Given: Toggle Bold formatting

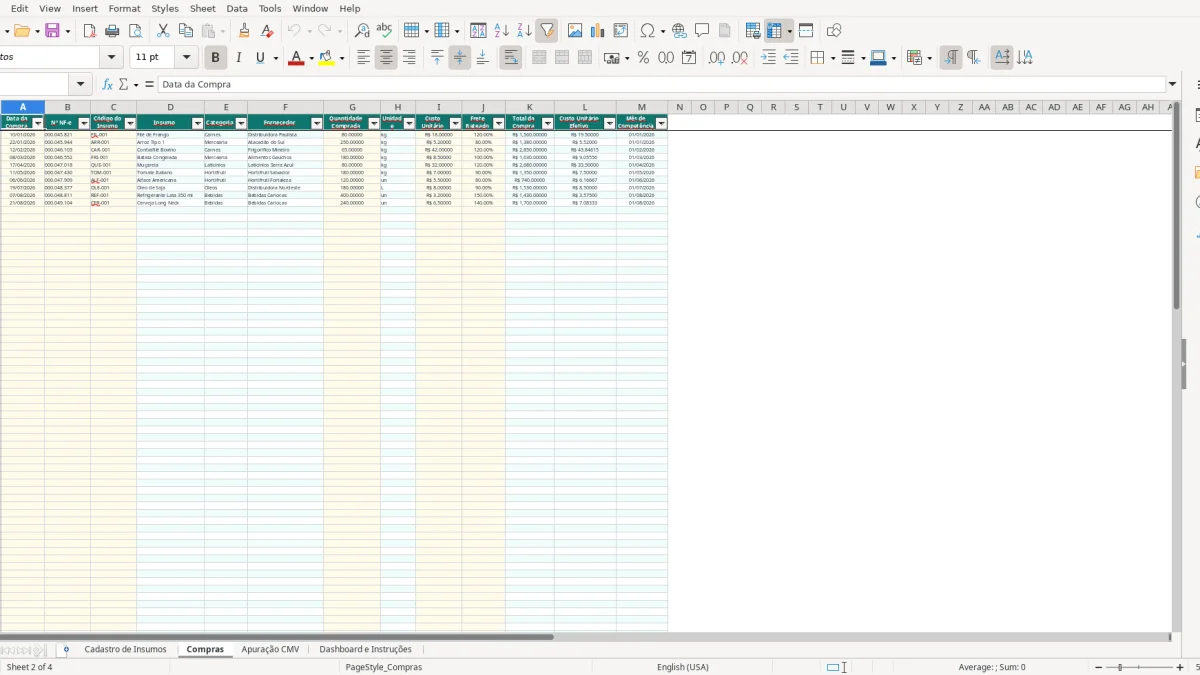Looking at the screenshot, I should (x=215, y=58).
